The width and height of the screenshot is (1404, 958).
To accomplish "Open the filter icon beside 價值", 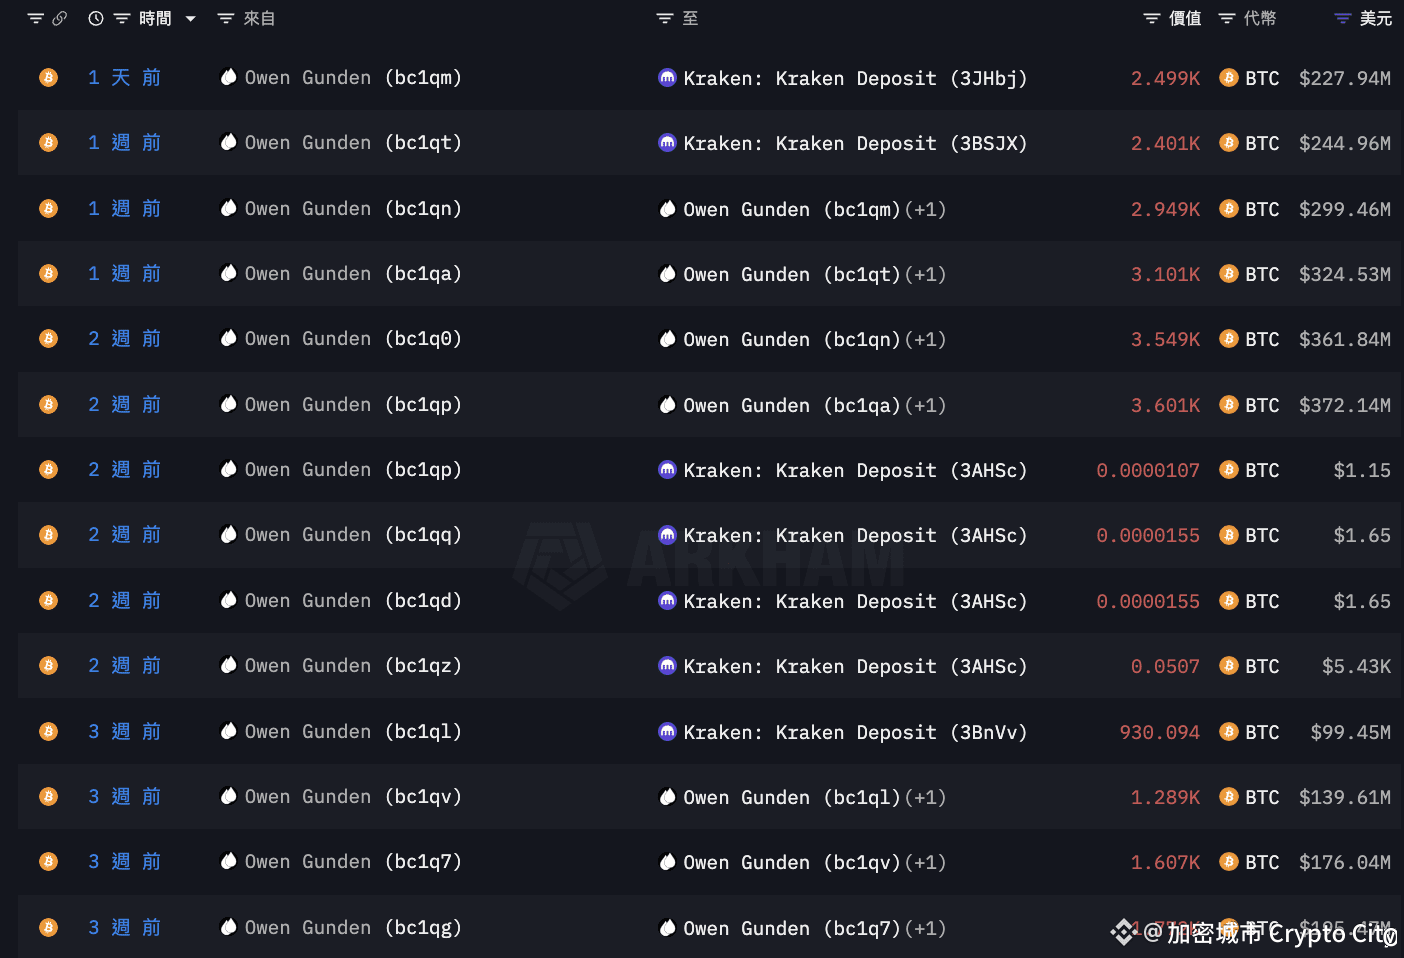I will tap(1152, 19).
